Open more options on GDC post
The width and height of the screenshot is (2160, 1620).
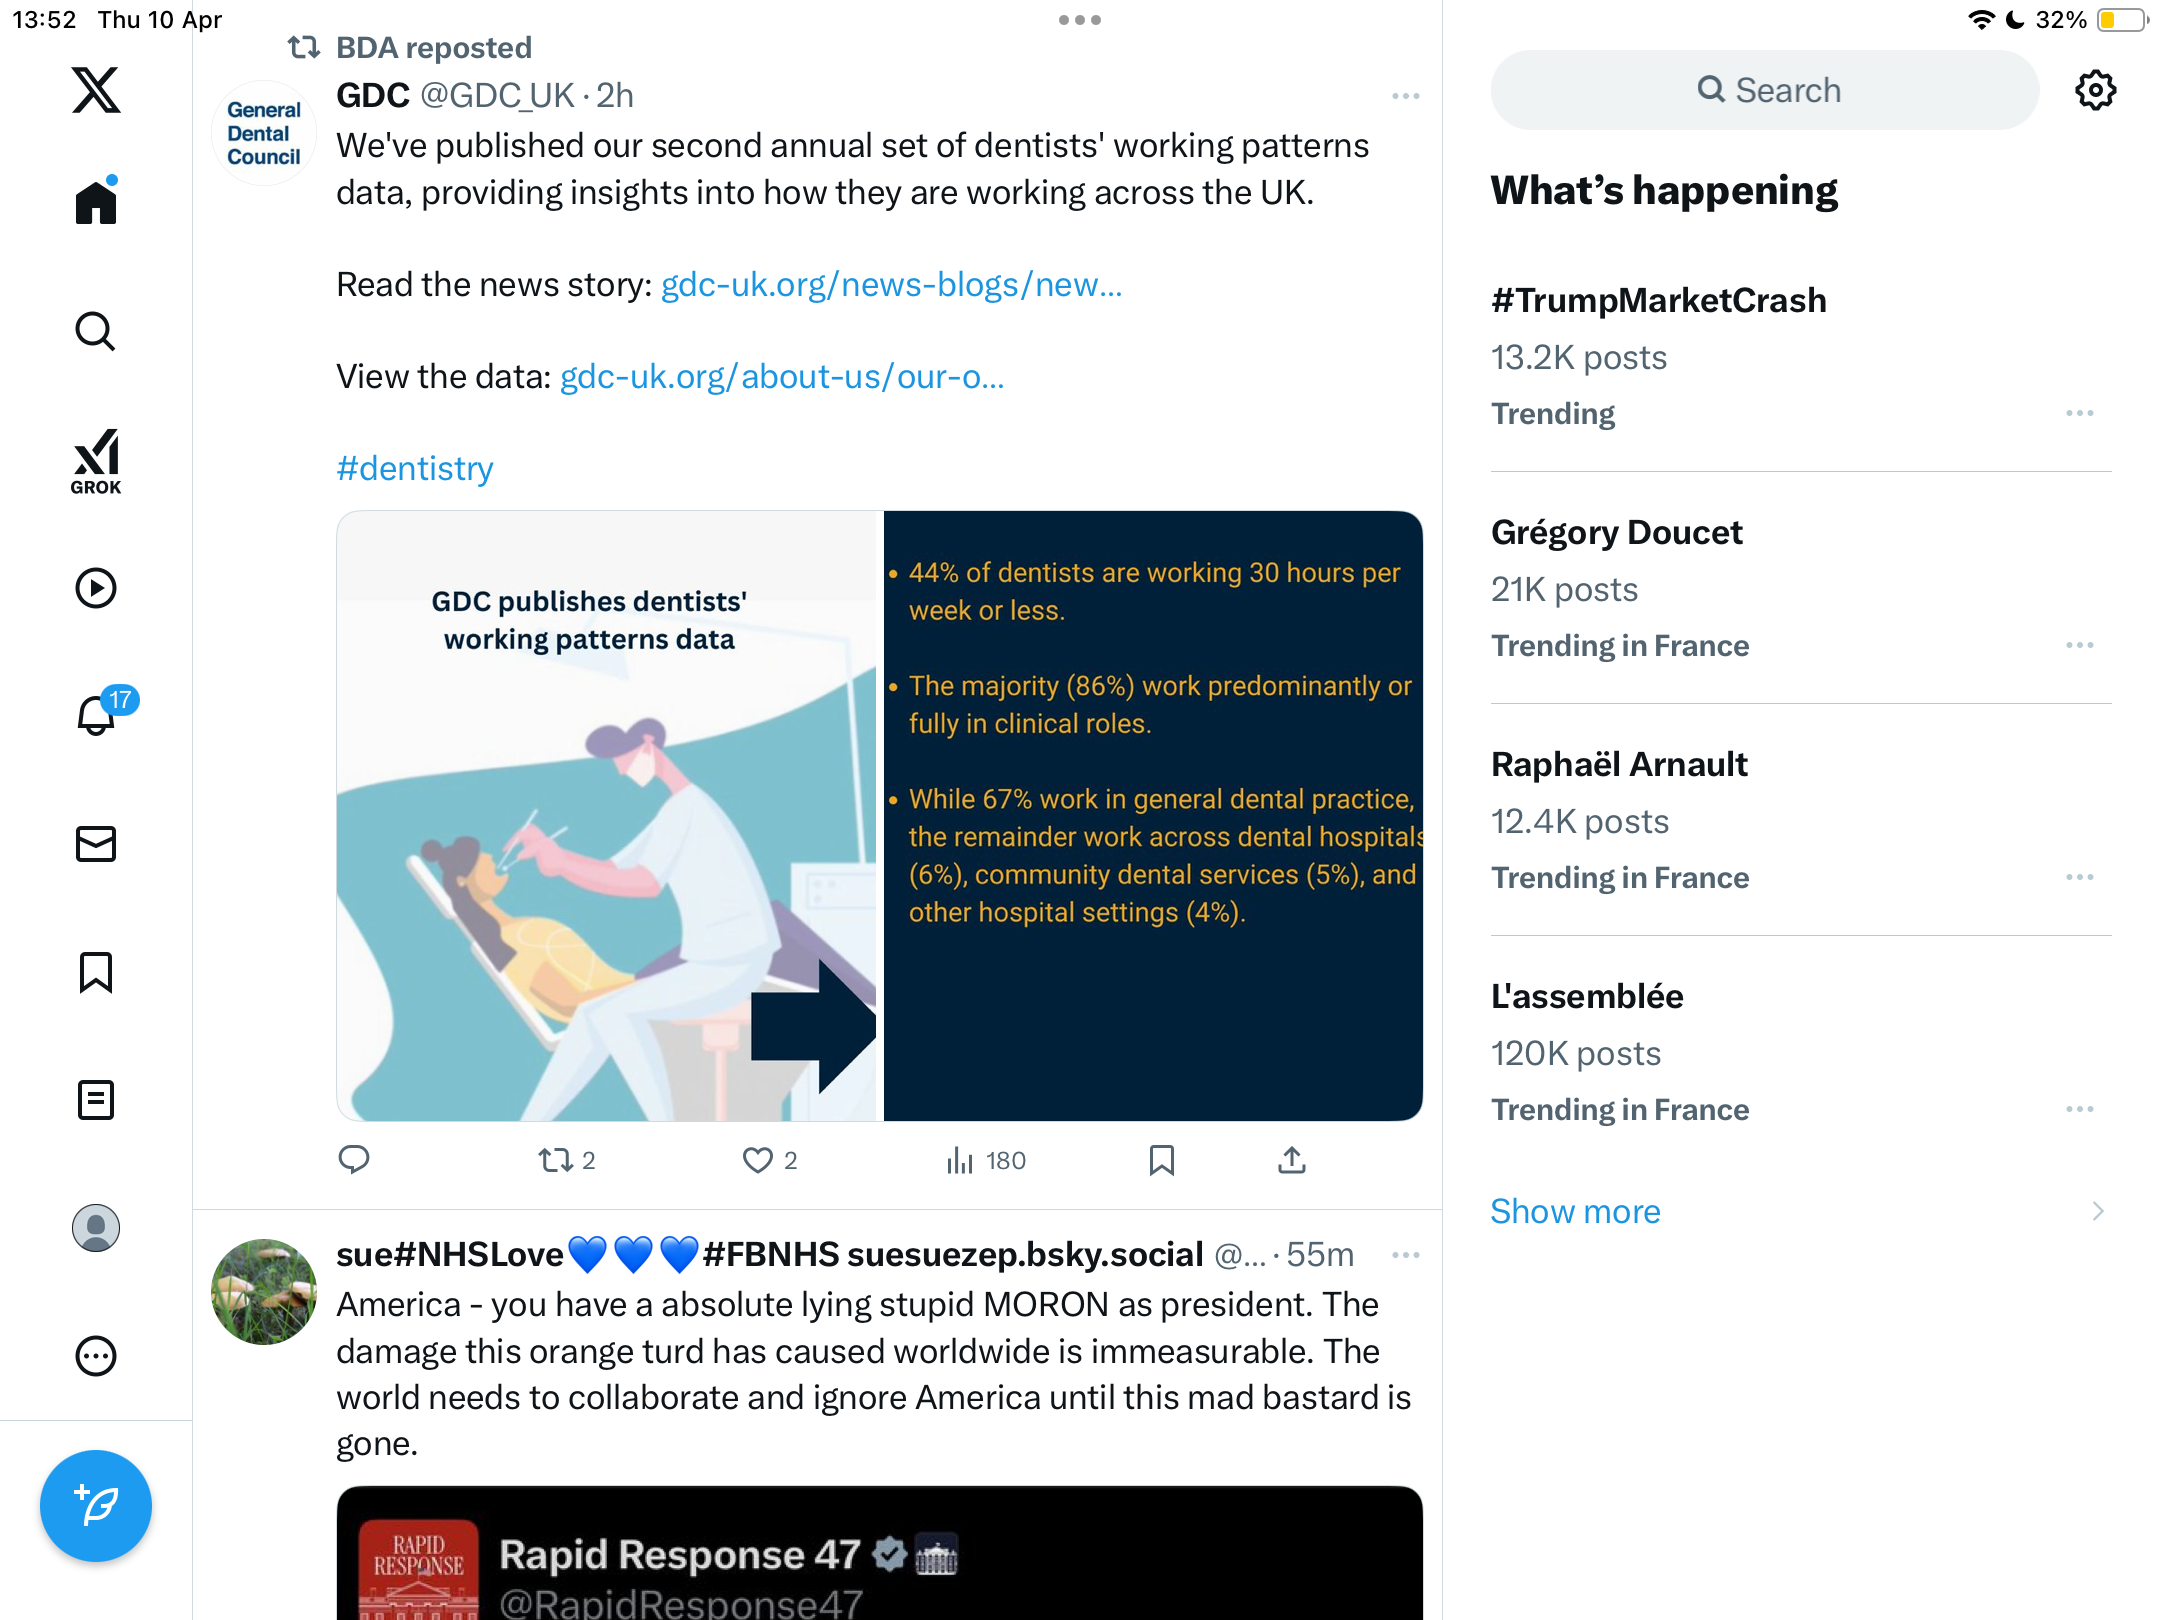[x=1405, y=96]
